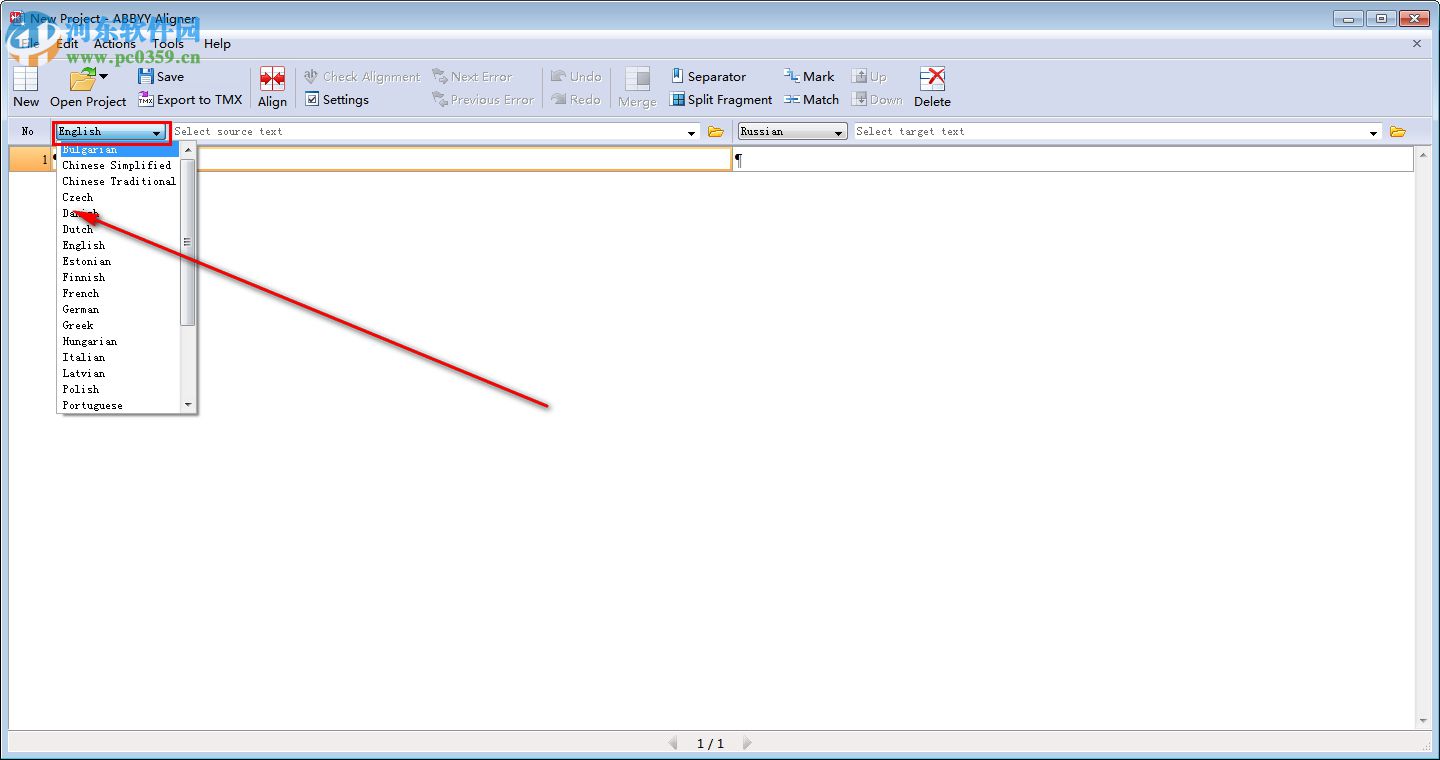Image resolution: width=1440 pixels, height=760 pixels.
Task: Select the Merge fragments tool
Action: coord(637,87)
